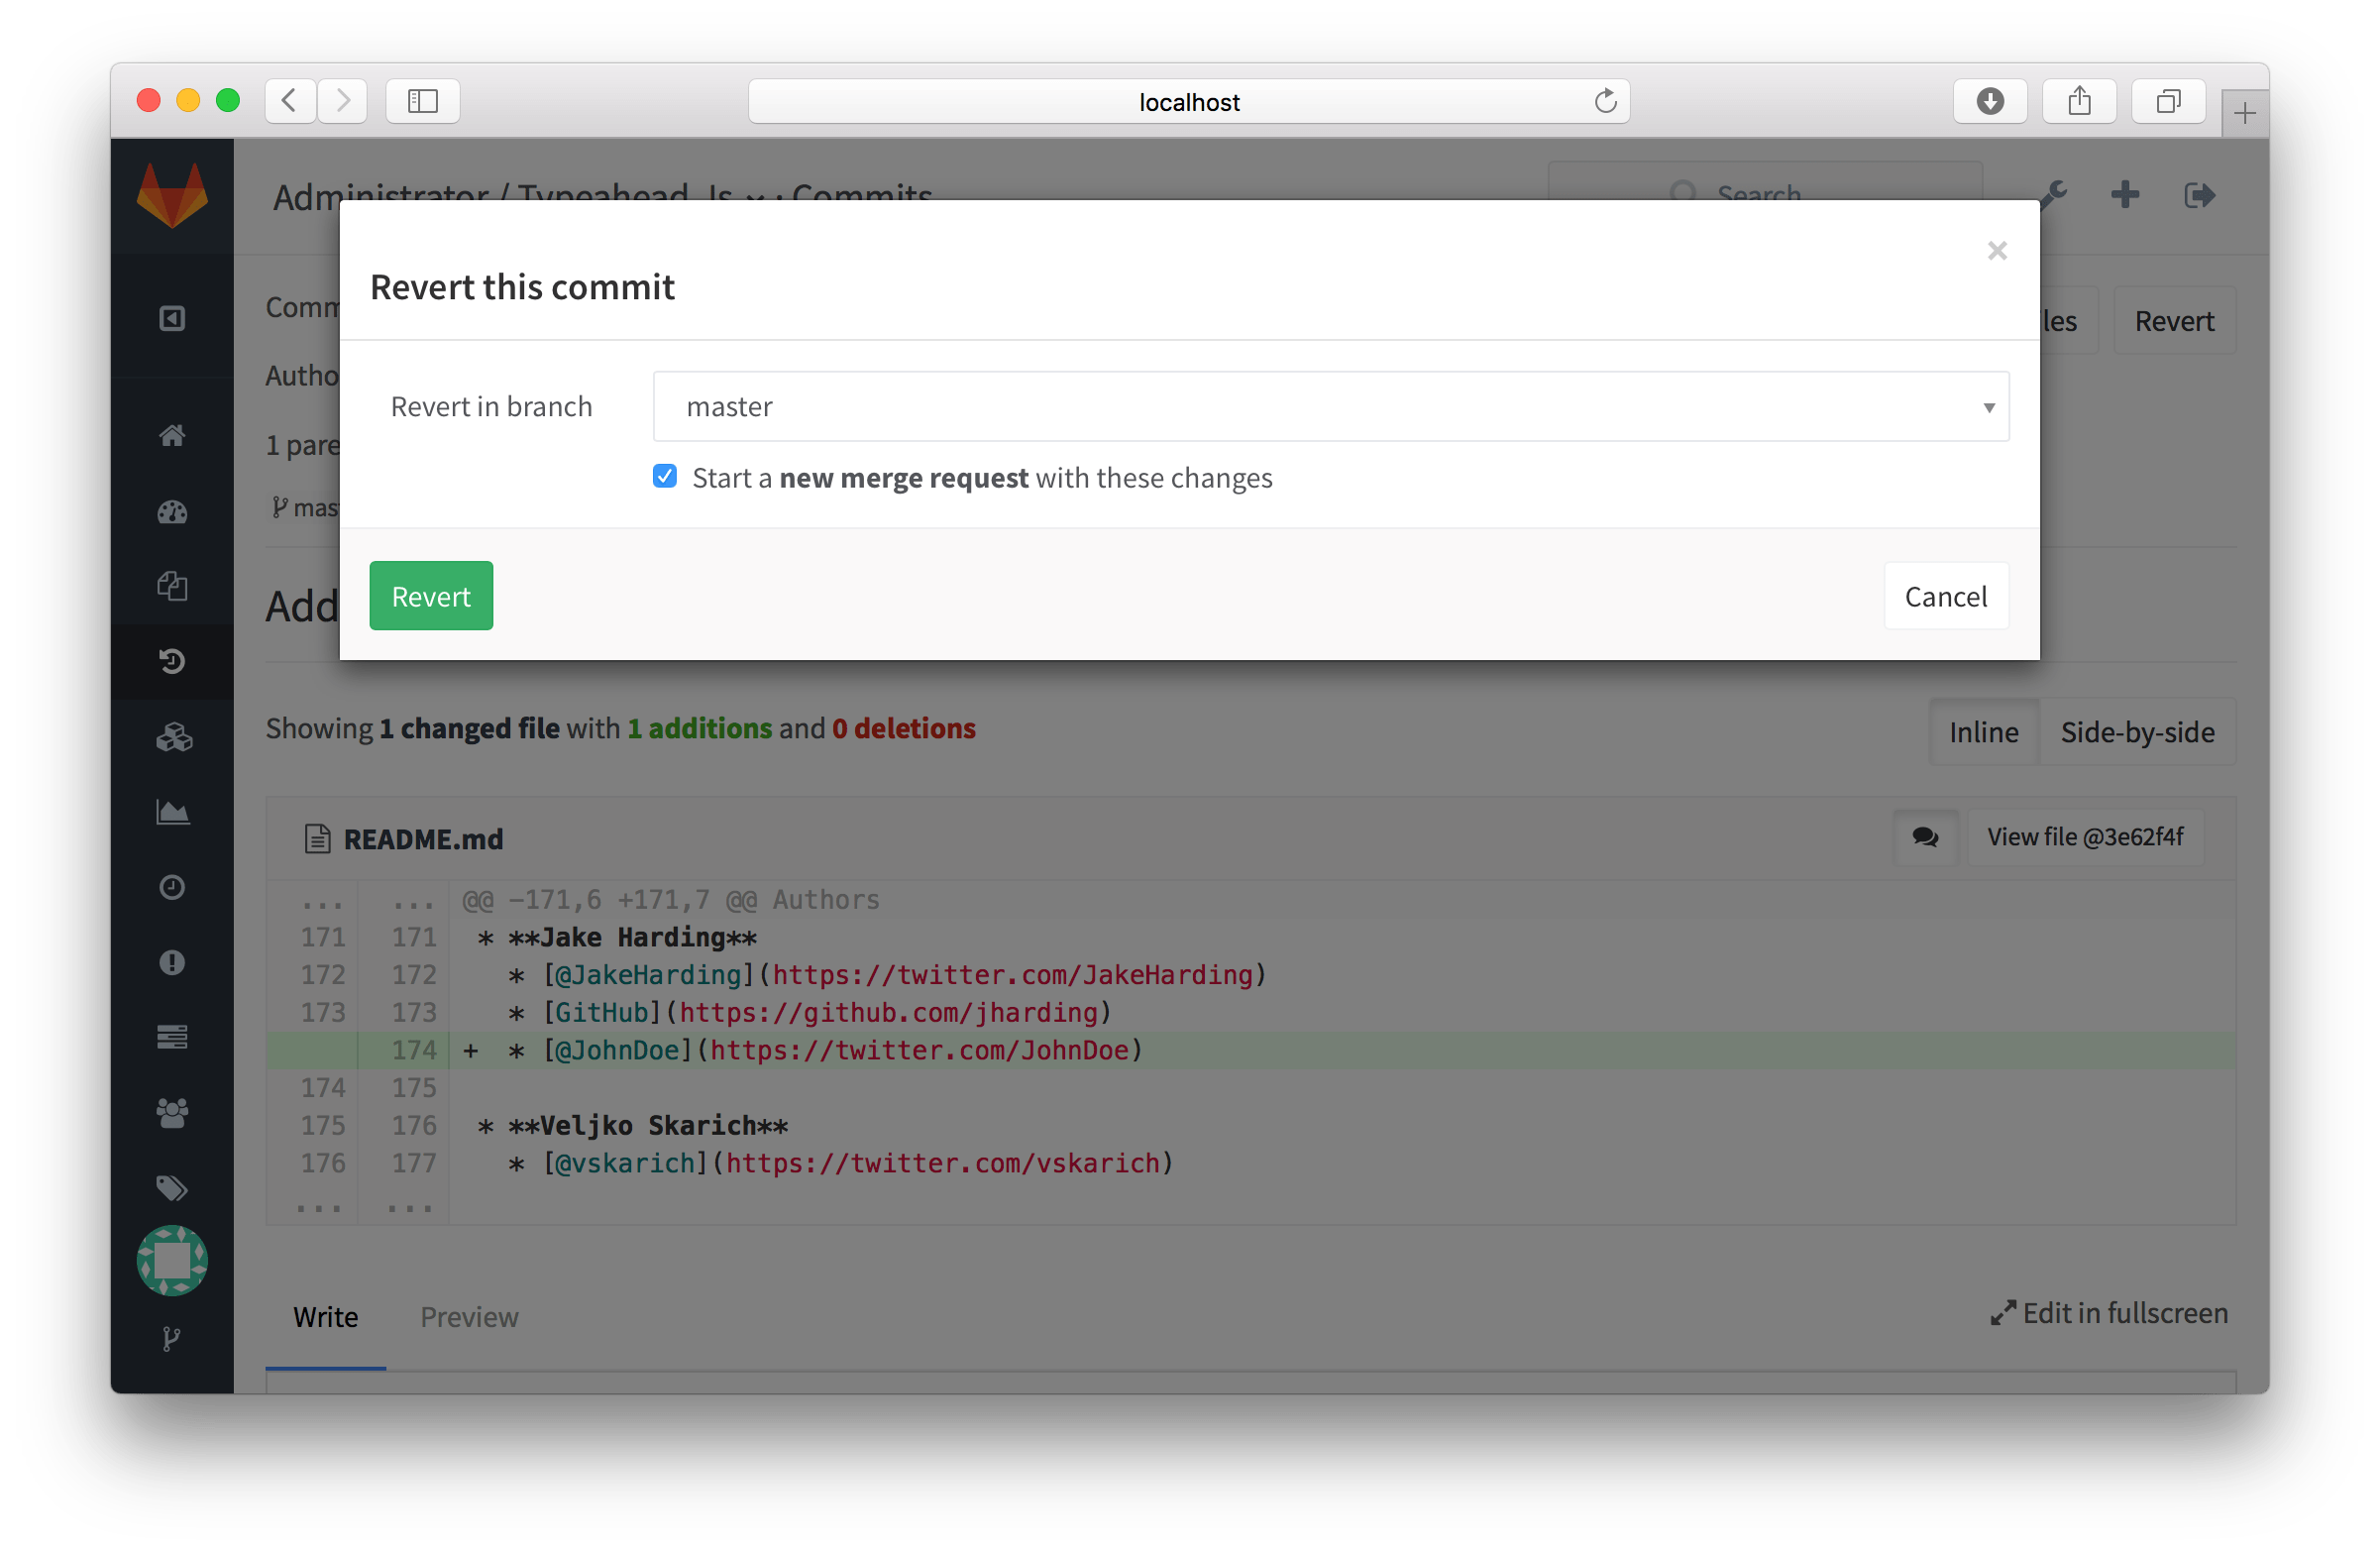2380x1552 pixels.
Task: Cancel the revert commit dialog
Action: [1945, 595]
